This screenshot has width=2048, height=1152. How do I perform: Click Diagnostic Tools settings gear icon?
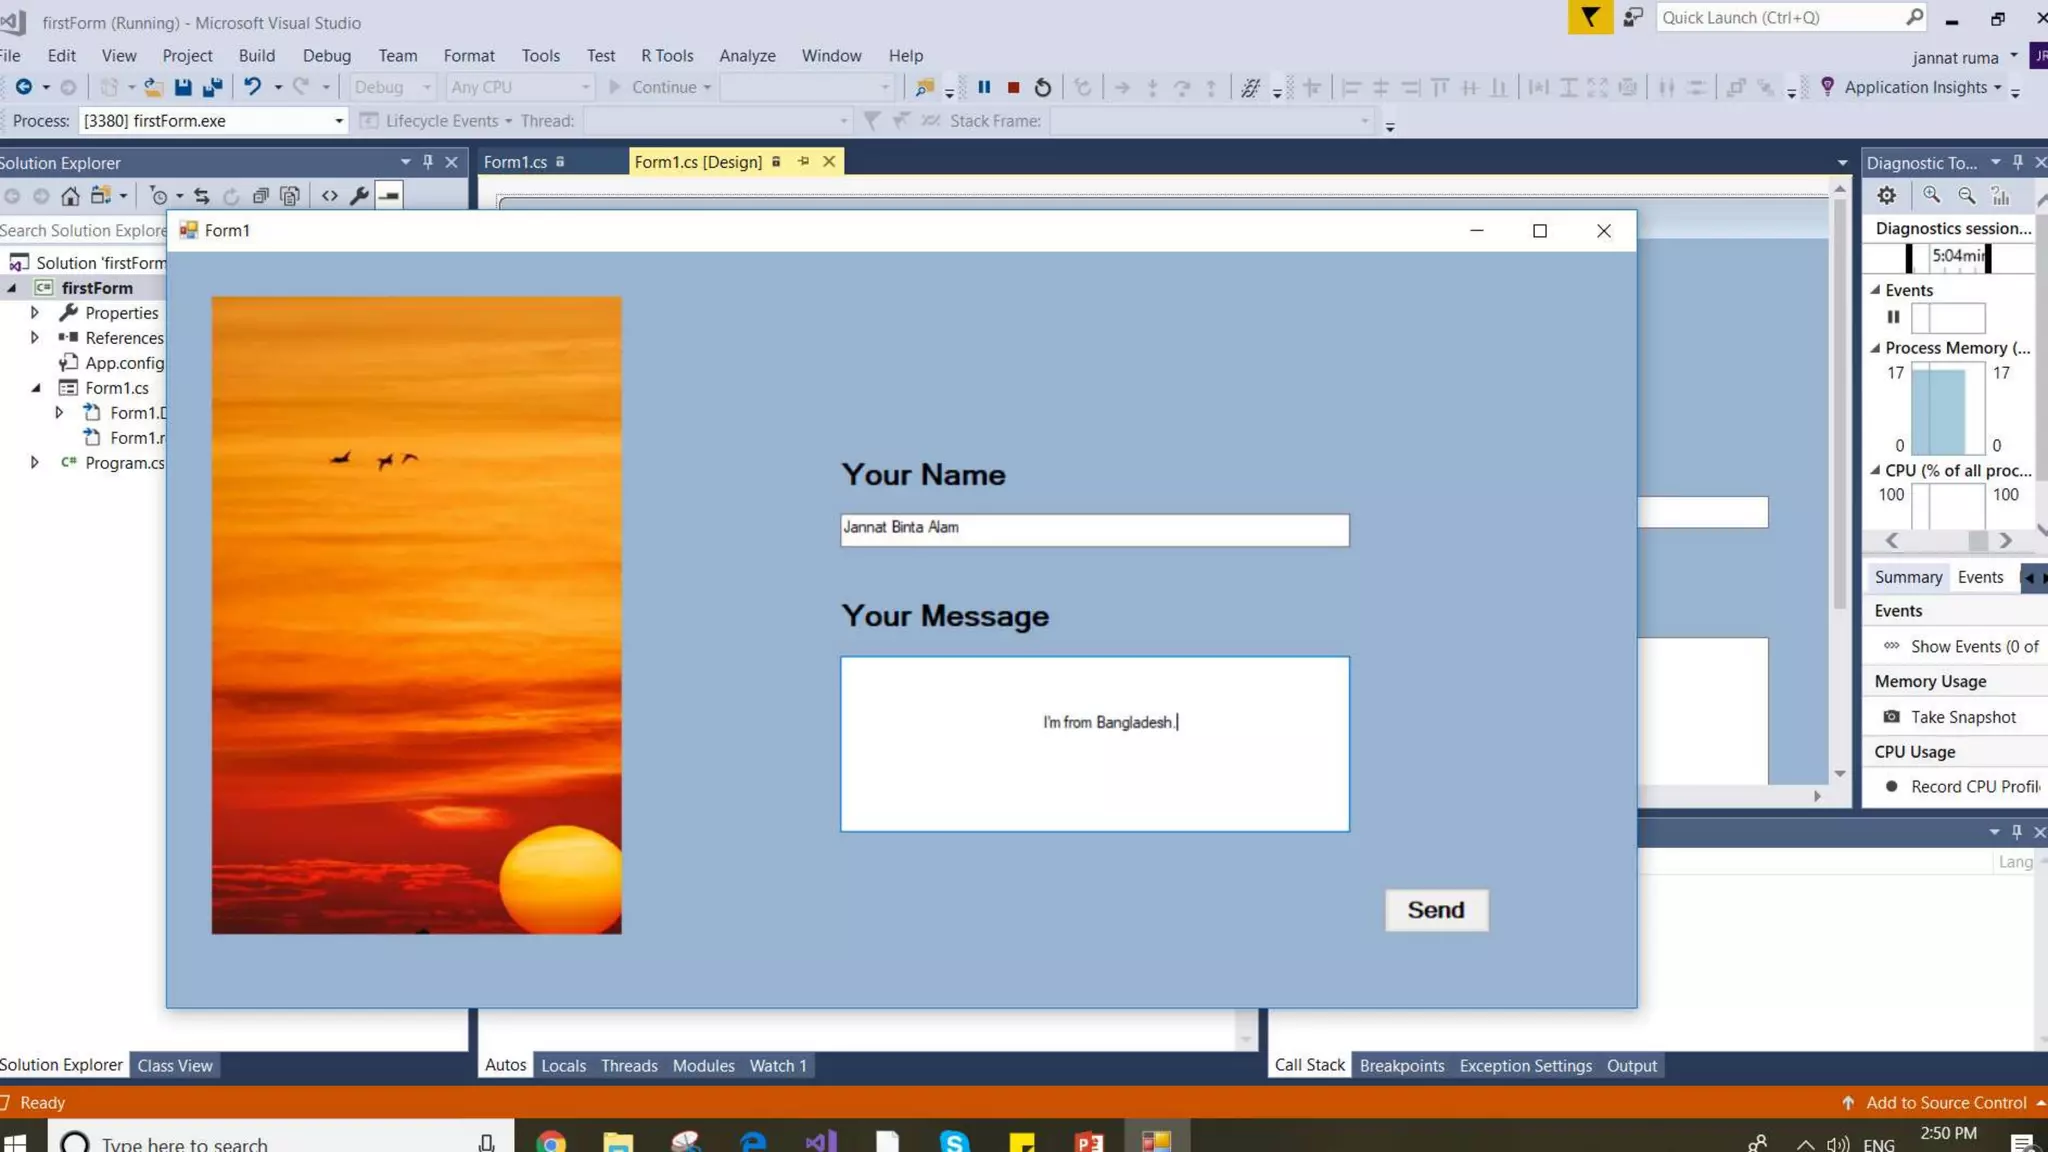pos(1886,196)
